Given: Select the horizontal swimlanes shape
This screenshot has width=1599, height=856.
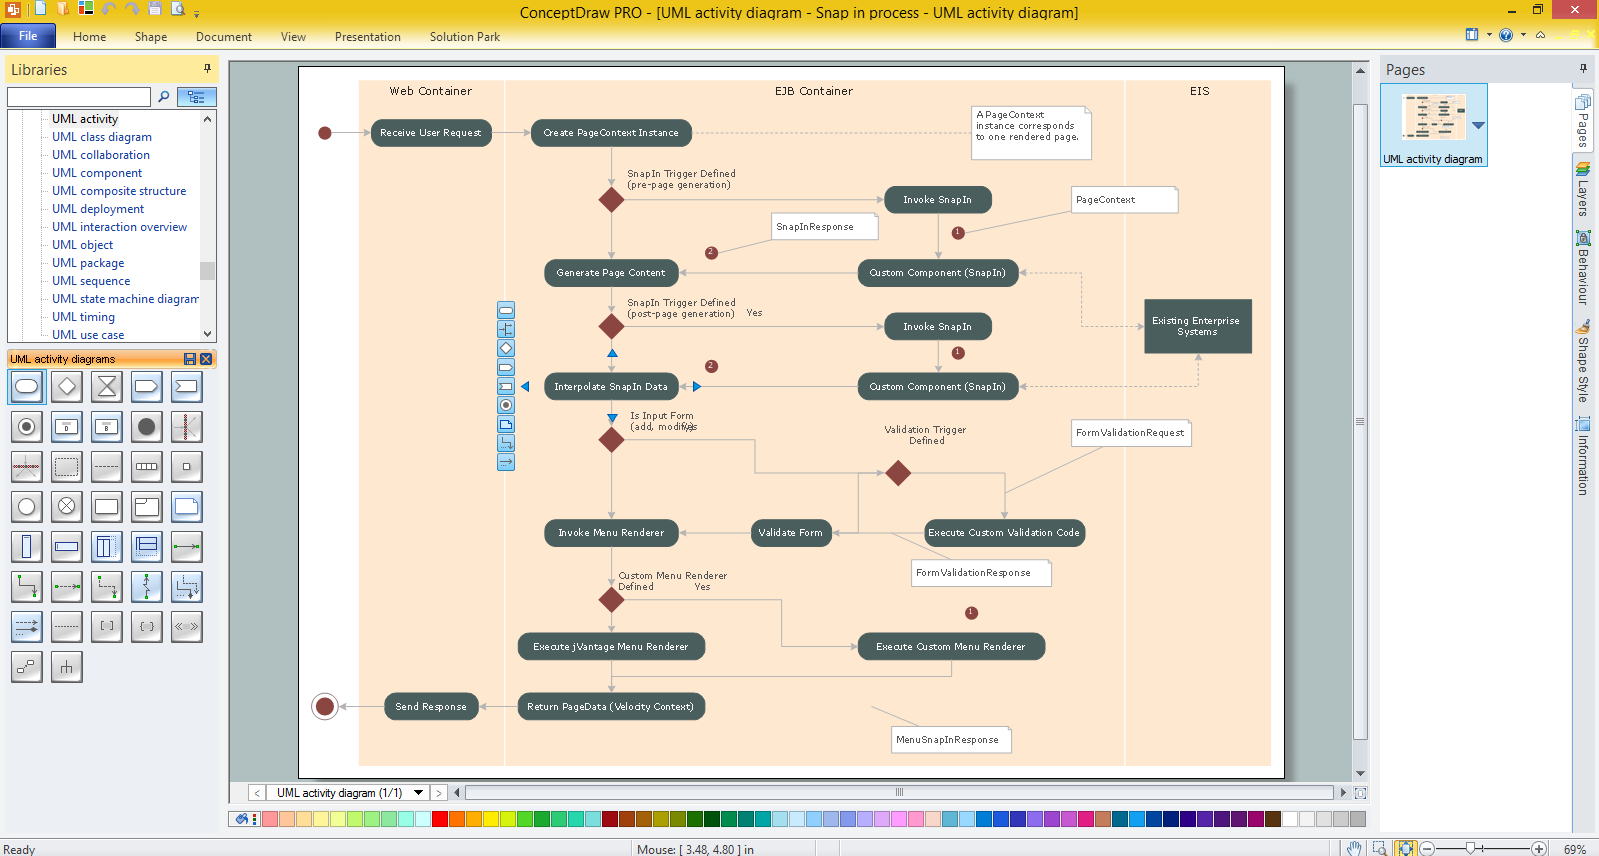Looking at the screenshot, I should 147,547.
